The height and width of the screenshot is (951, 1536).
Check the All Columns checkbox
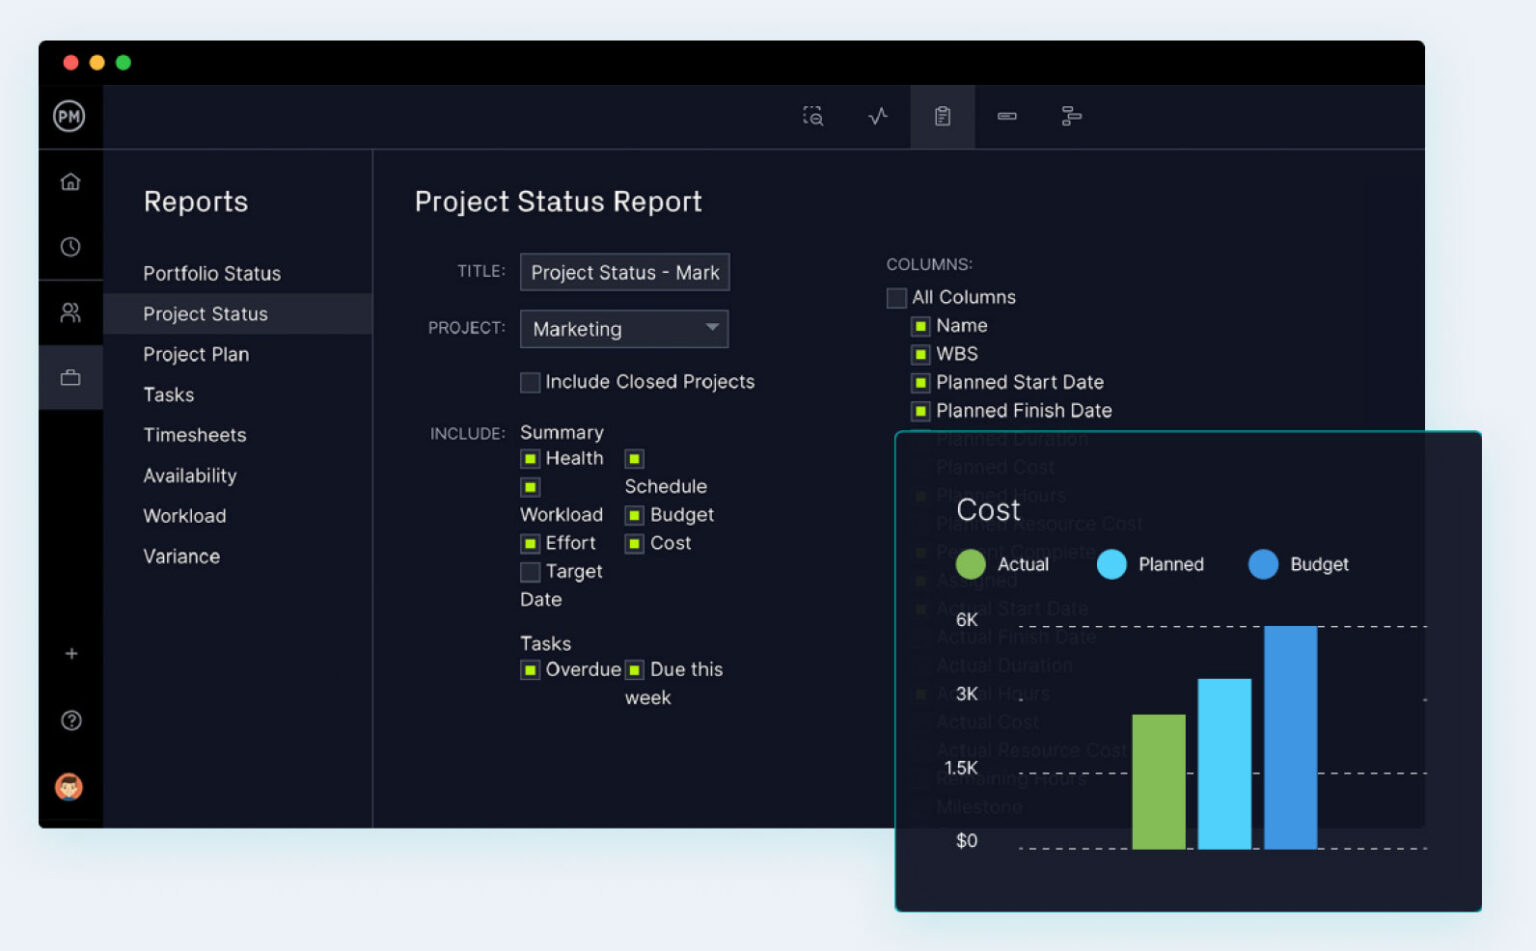[x=896, y=297]
